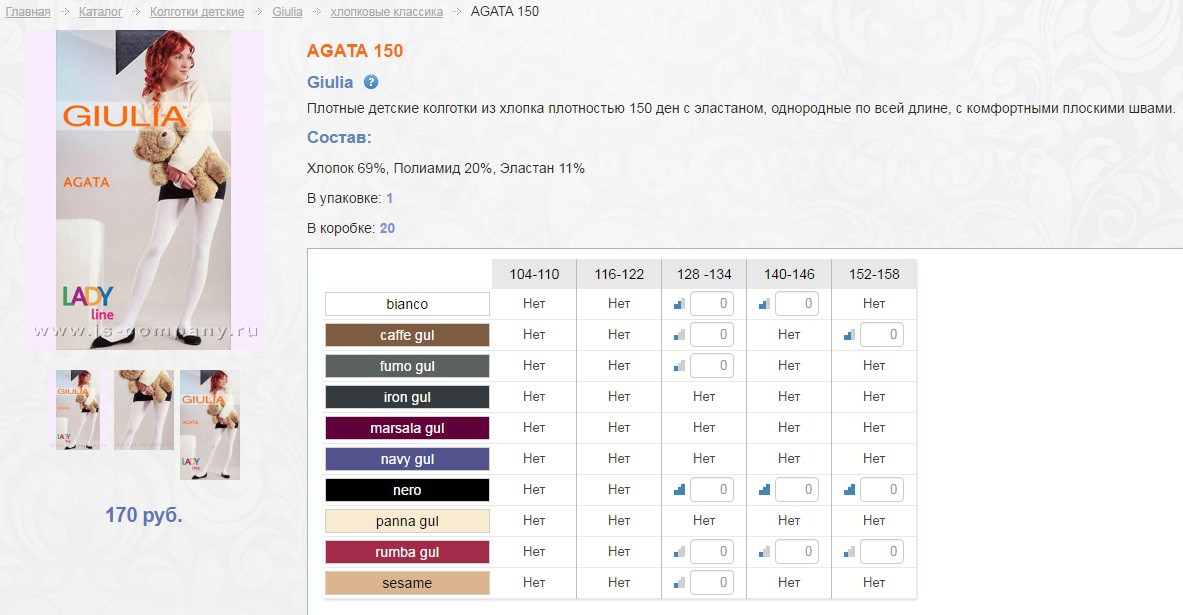Image resolution: width=1183 pixels, height=615 pixels.
Task: Open the Главная breadcrumb link
Action: (x=28, y=12)
